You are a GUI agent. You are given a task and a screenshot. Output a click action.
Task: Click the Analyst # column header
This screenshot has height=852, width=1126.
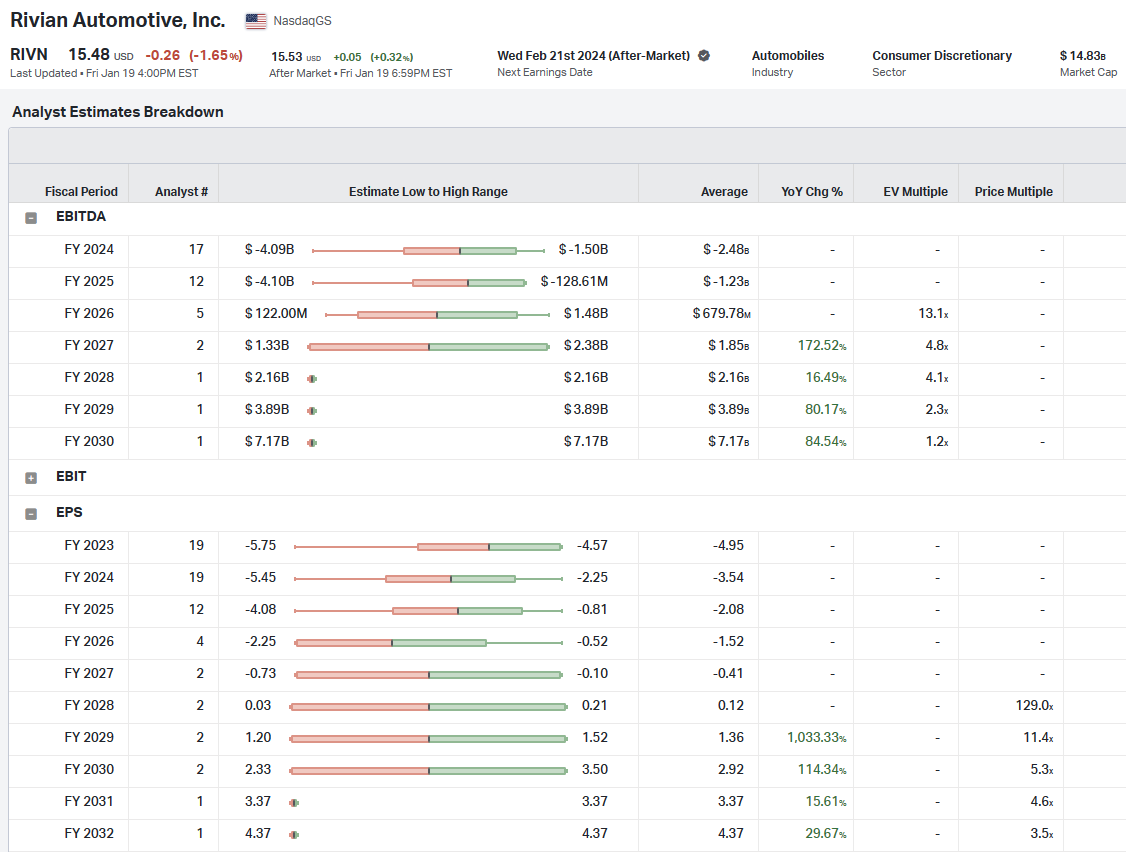click(182, 192)
